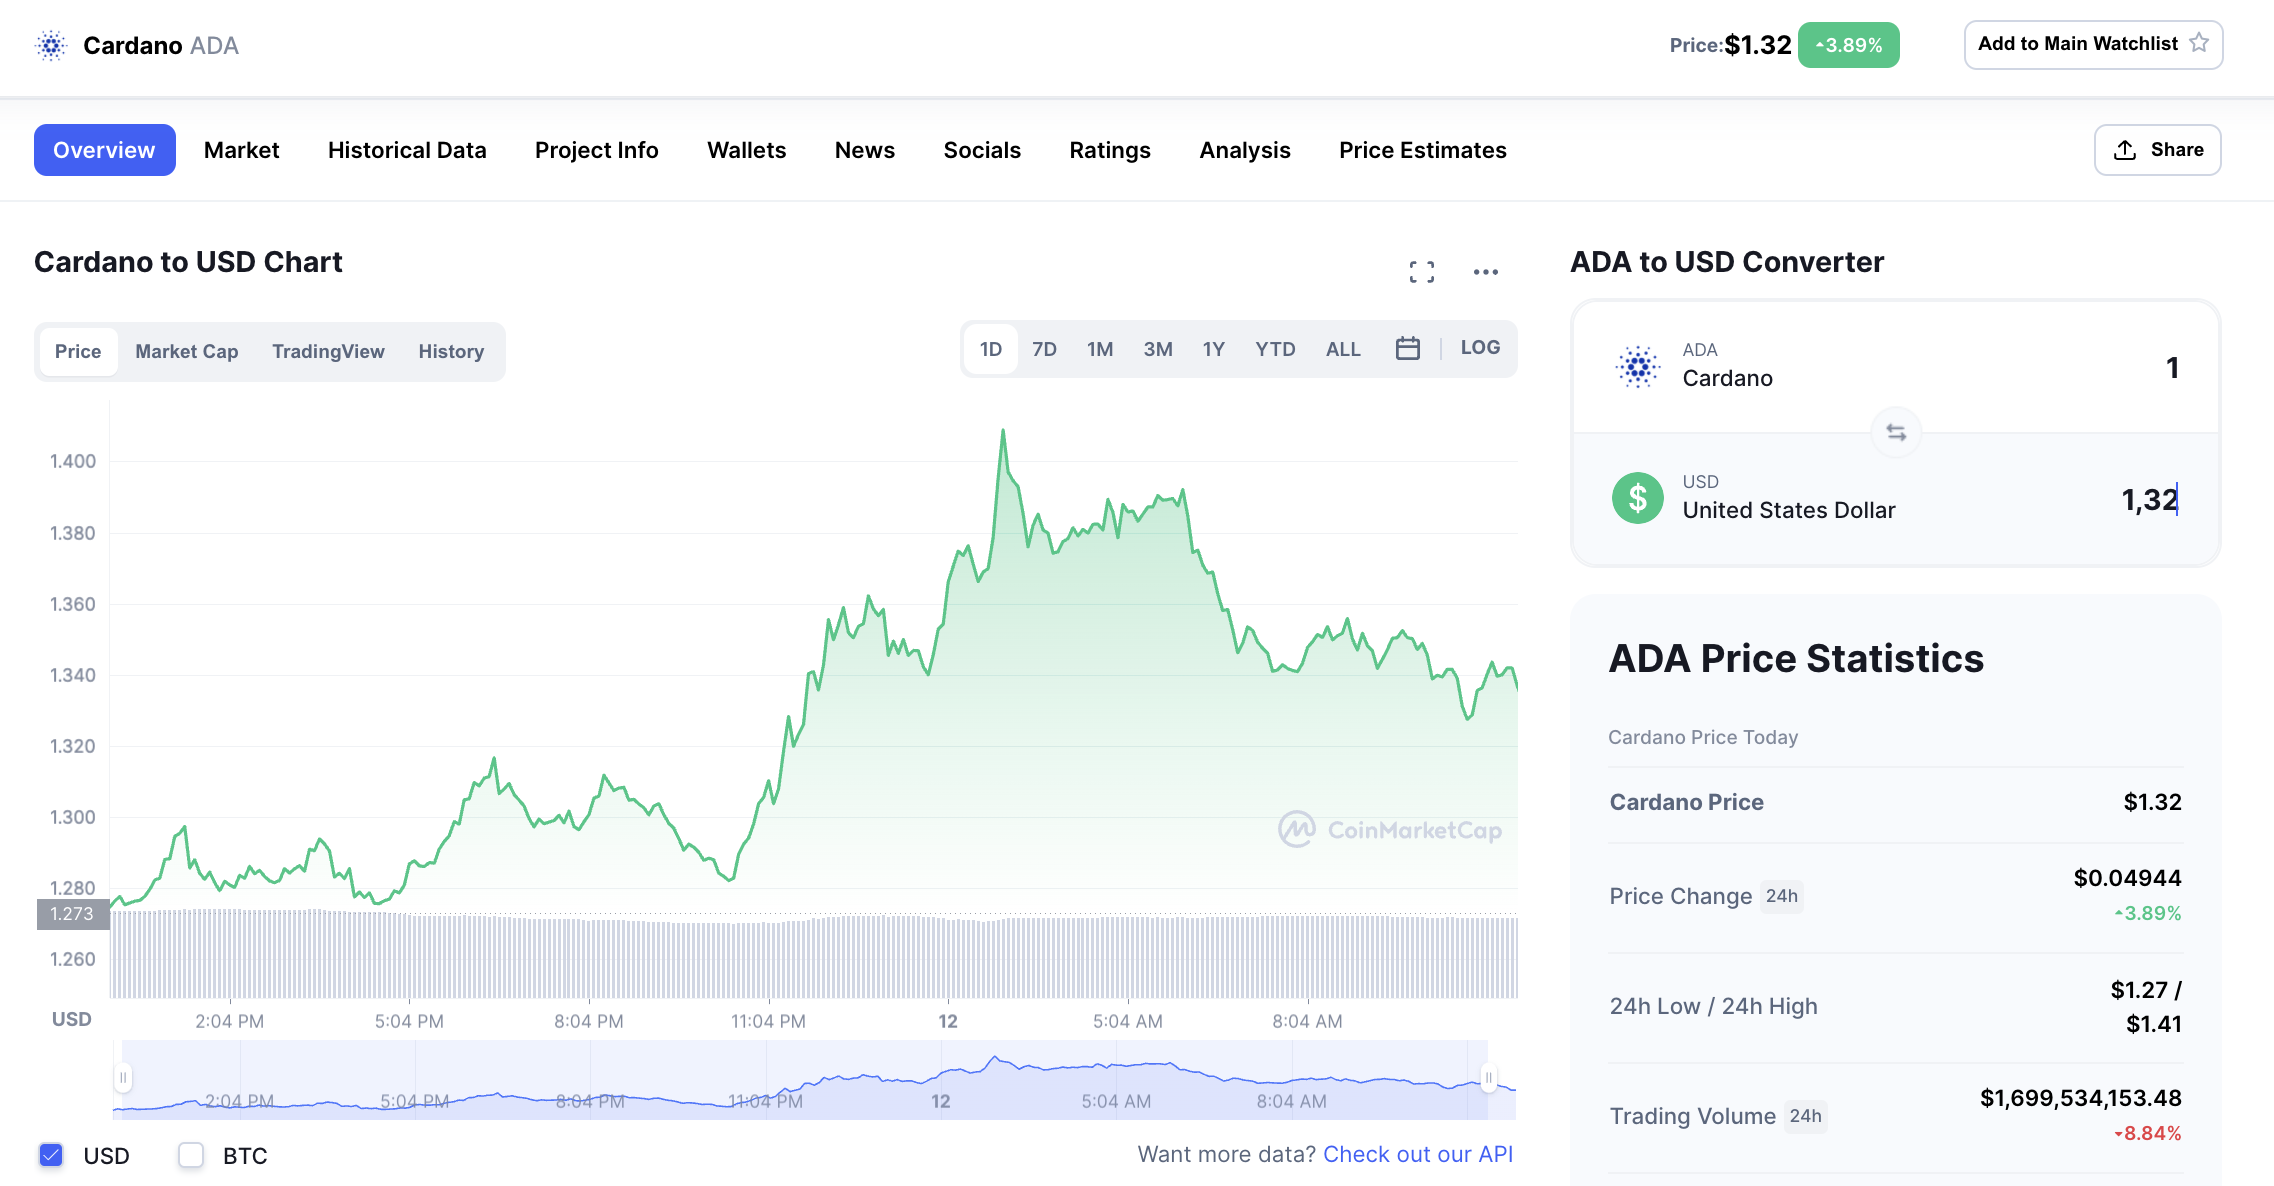Click Add to Main Watchlist button

click(x=2093, y=45)
